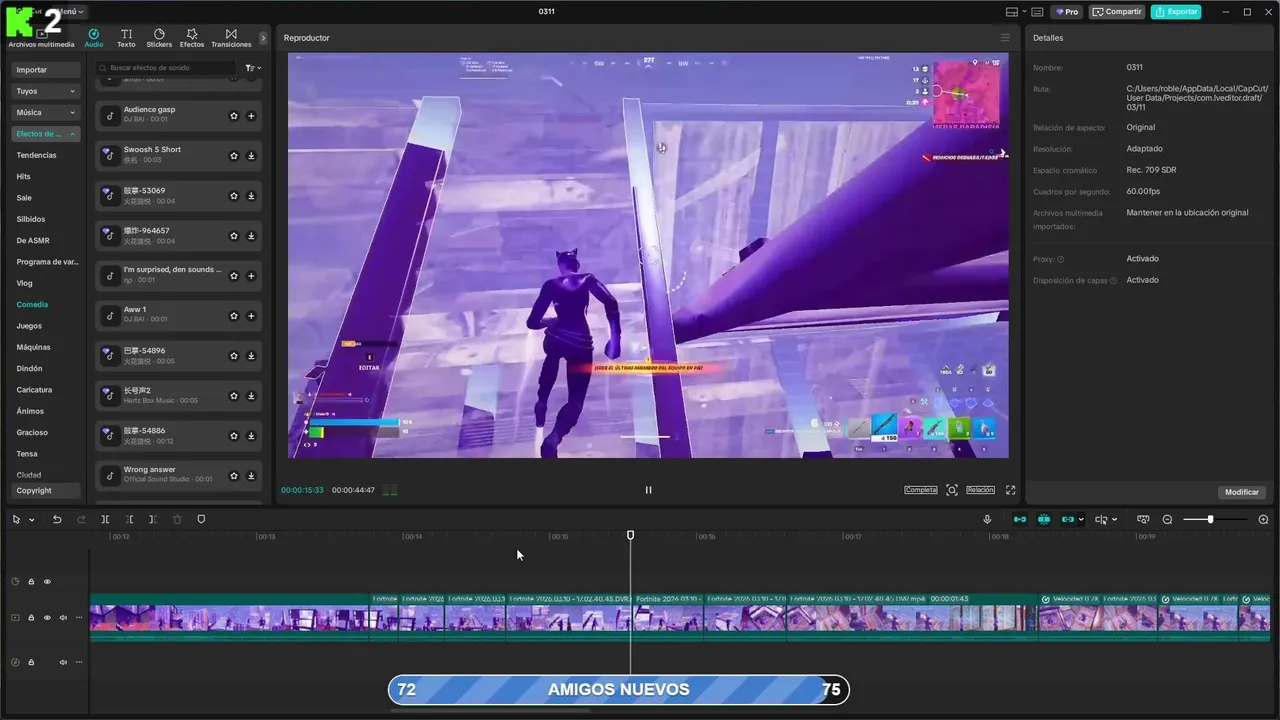1280x720 pixels.
Task: Collapse the Efectos de sonido section
Action: 46,134
